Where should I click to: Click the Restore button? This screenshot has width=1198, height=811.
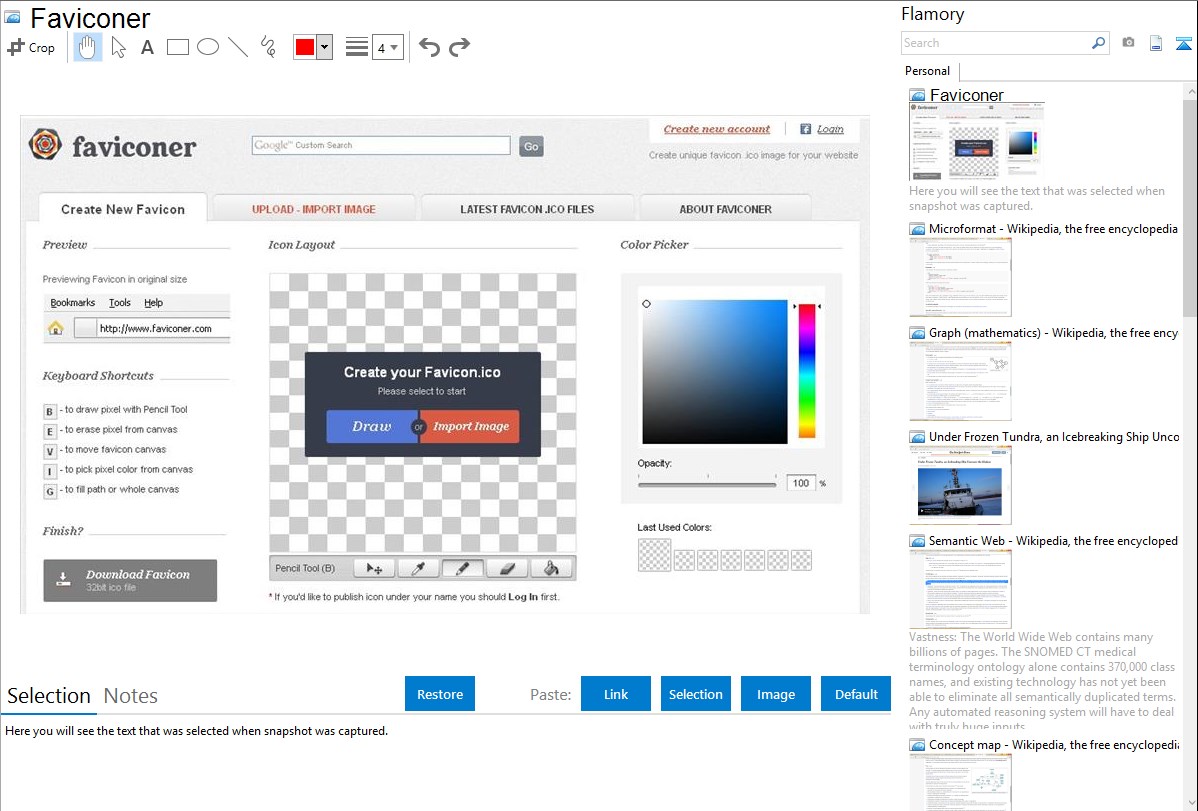pos(440,694)
